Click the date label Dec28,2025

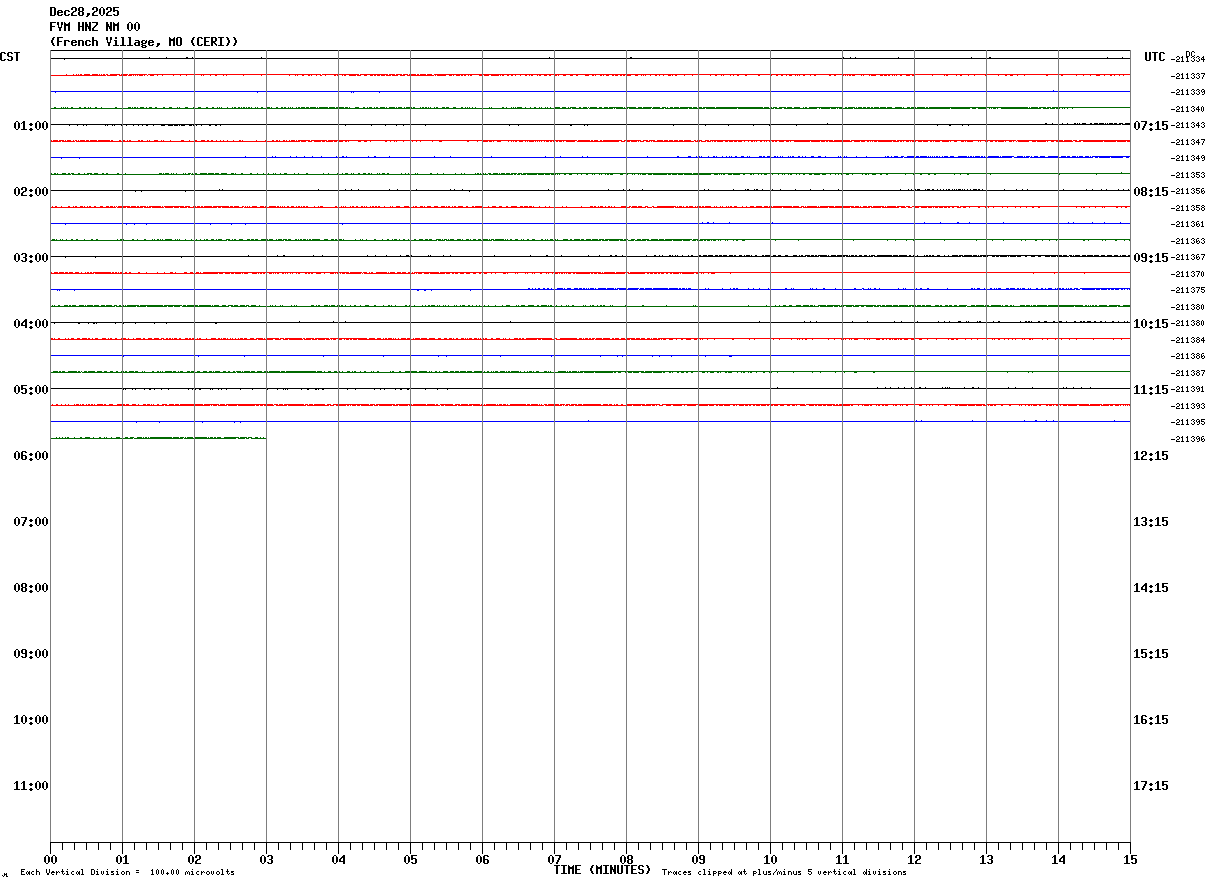tap(84, 12)
